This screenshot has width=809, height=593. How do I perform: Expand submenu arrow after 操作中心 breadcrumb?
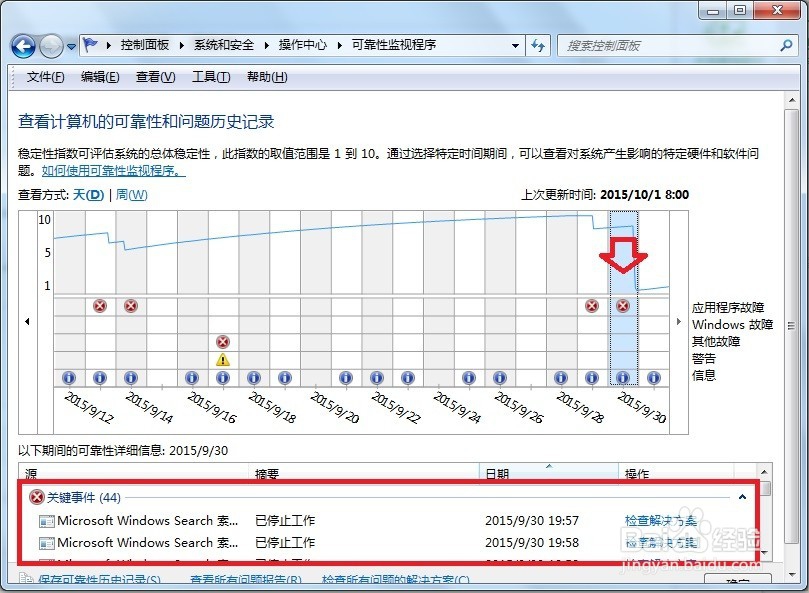click(x=339, y=45)
